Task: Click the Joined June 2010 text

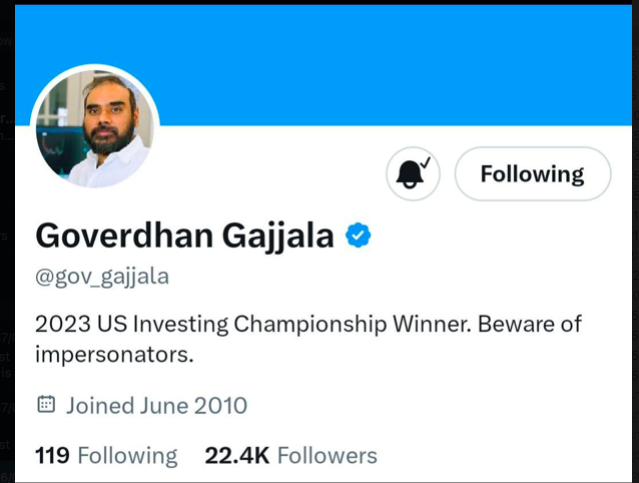Action: 156,405
